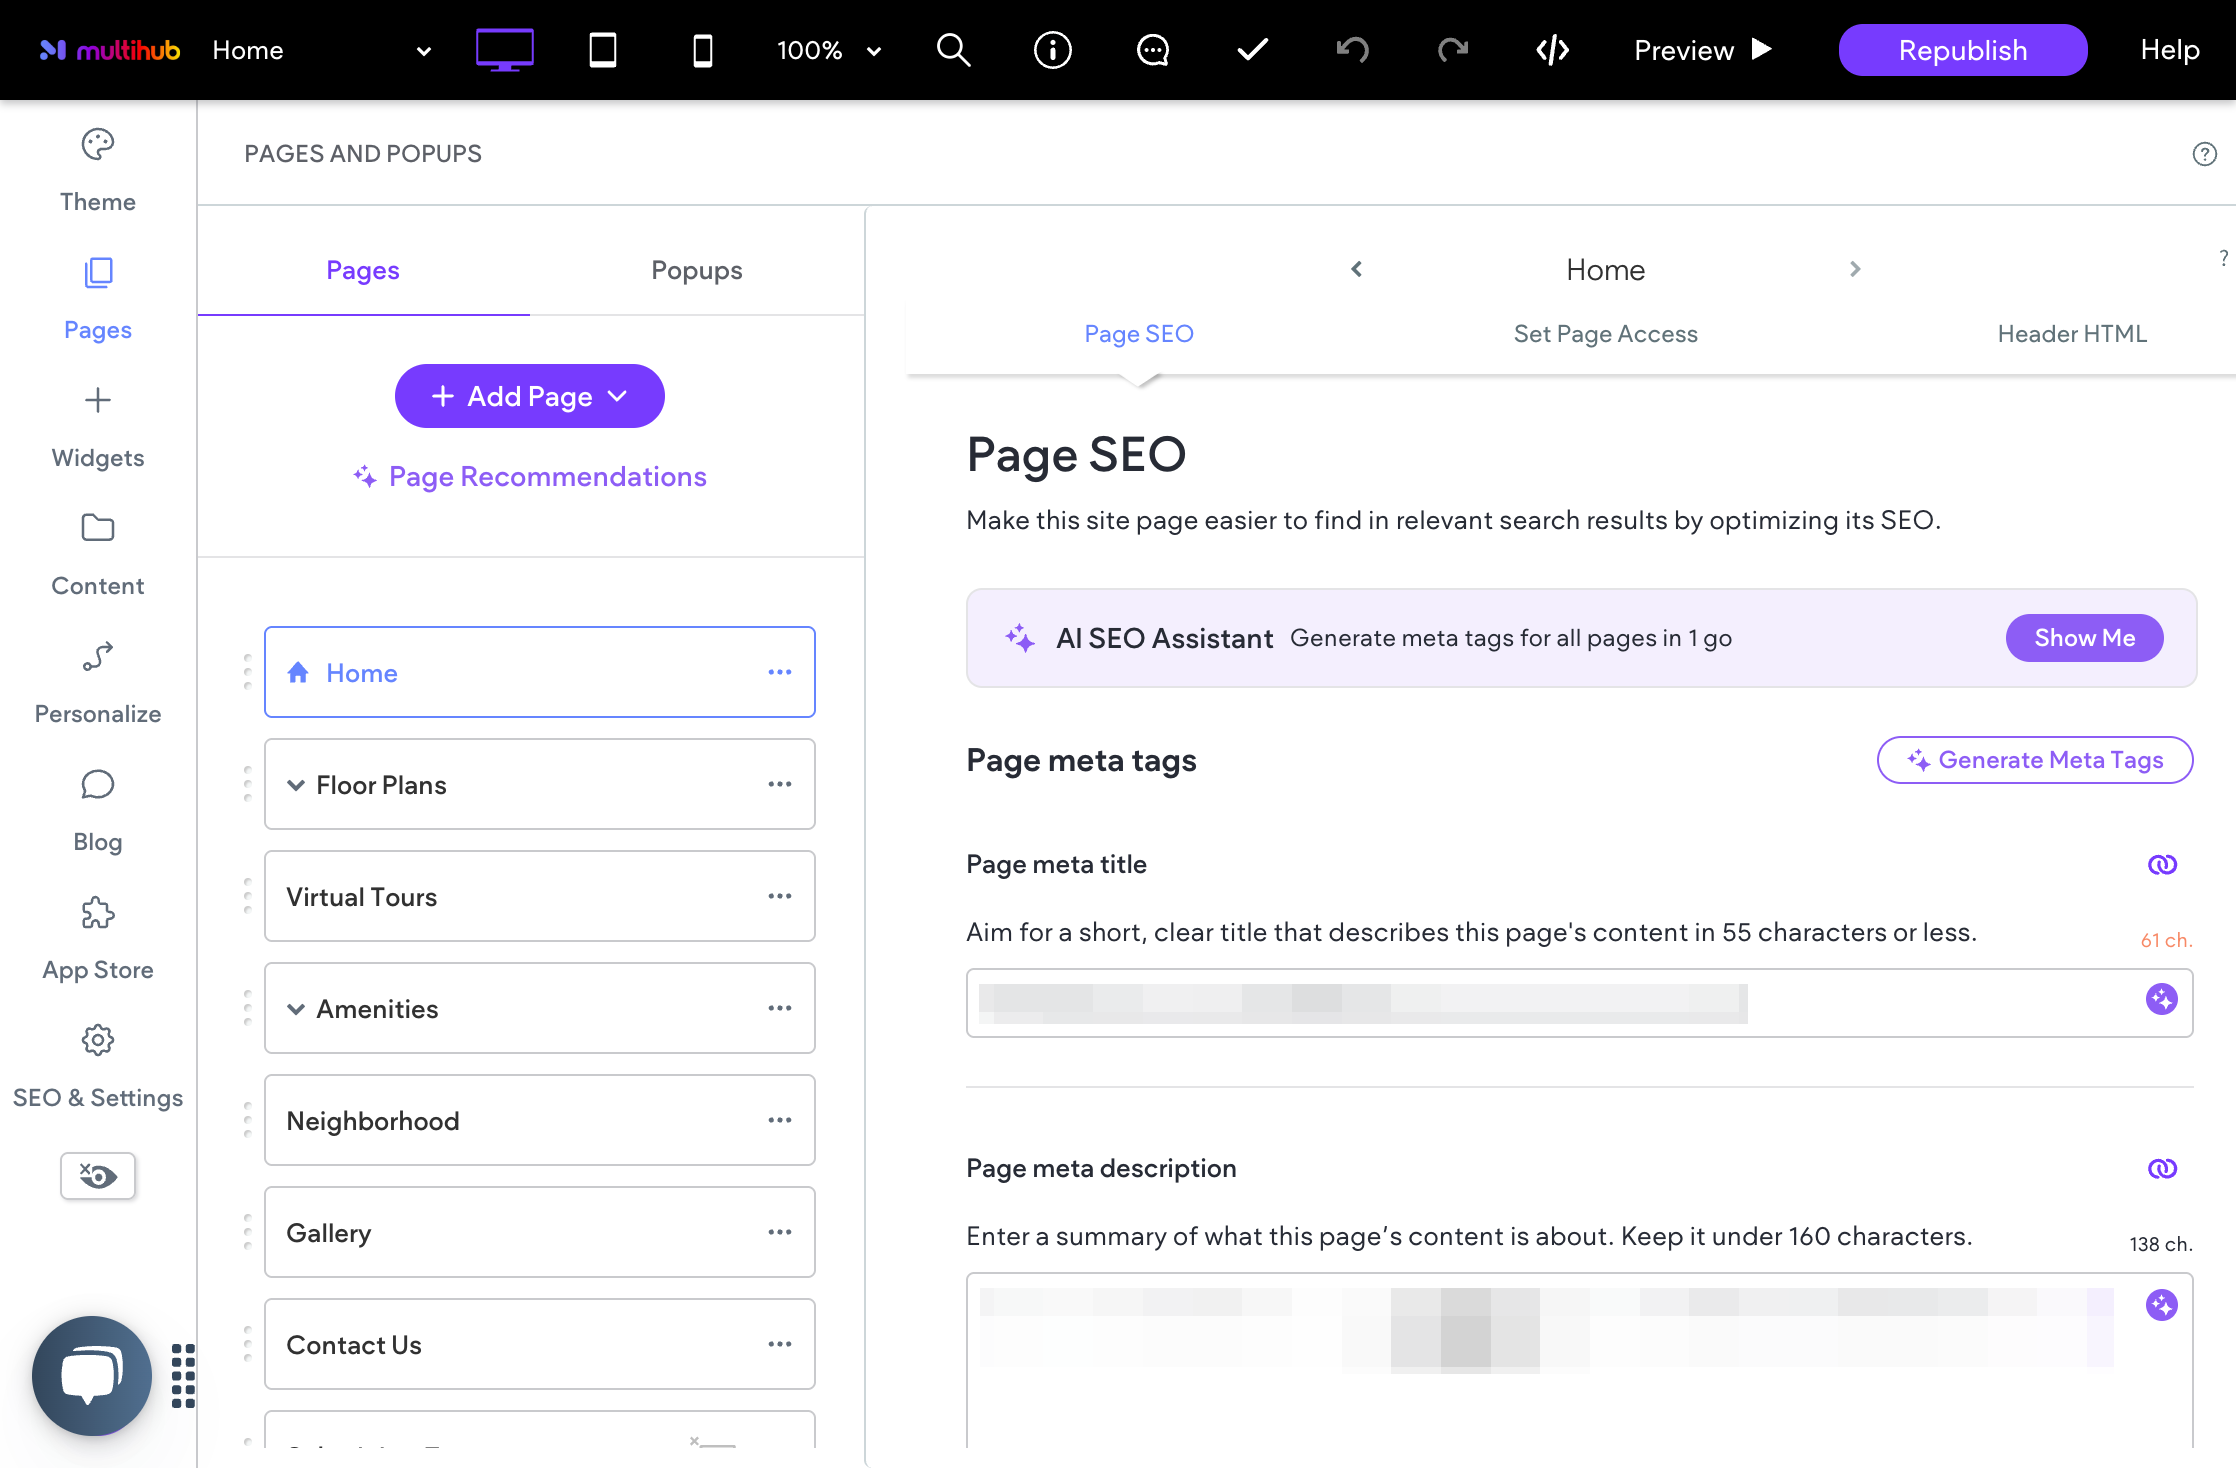The image size is (2236, 1468).
Task: Open the Theme panel
Action: click(98, 170)
